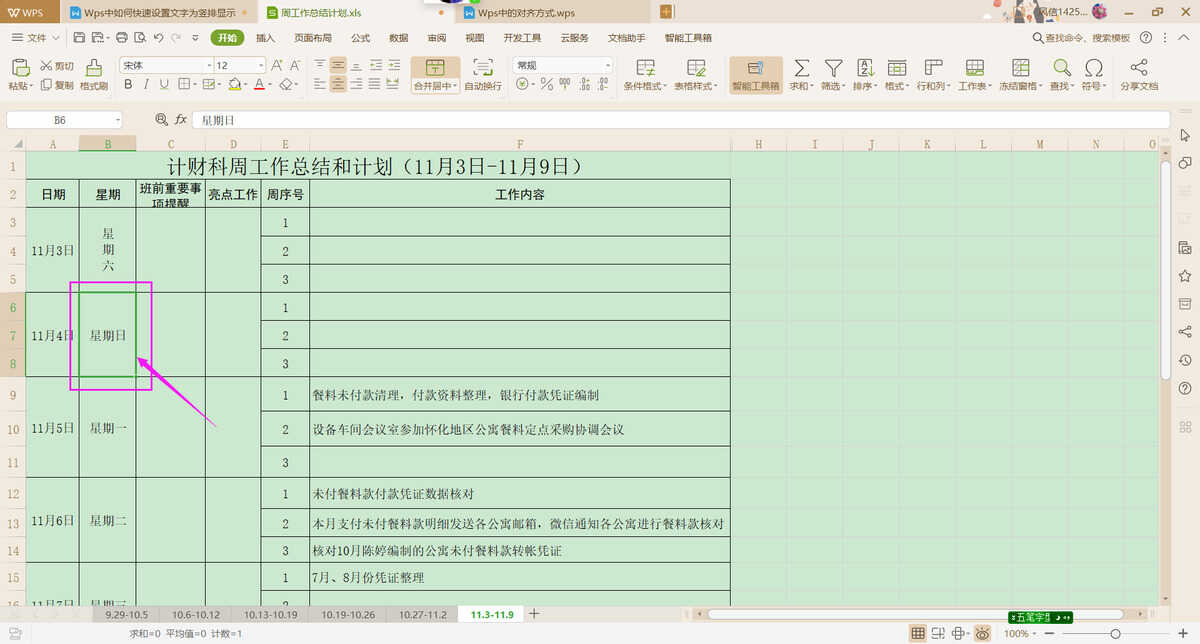The height and width of the screenshot is (644, 1200).
Task: Click the font color red A swatch
Action: coord(258,85)
